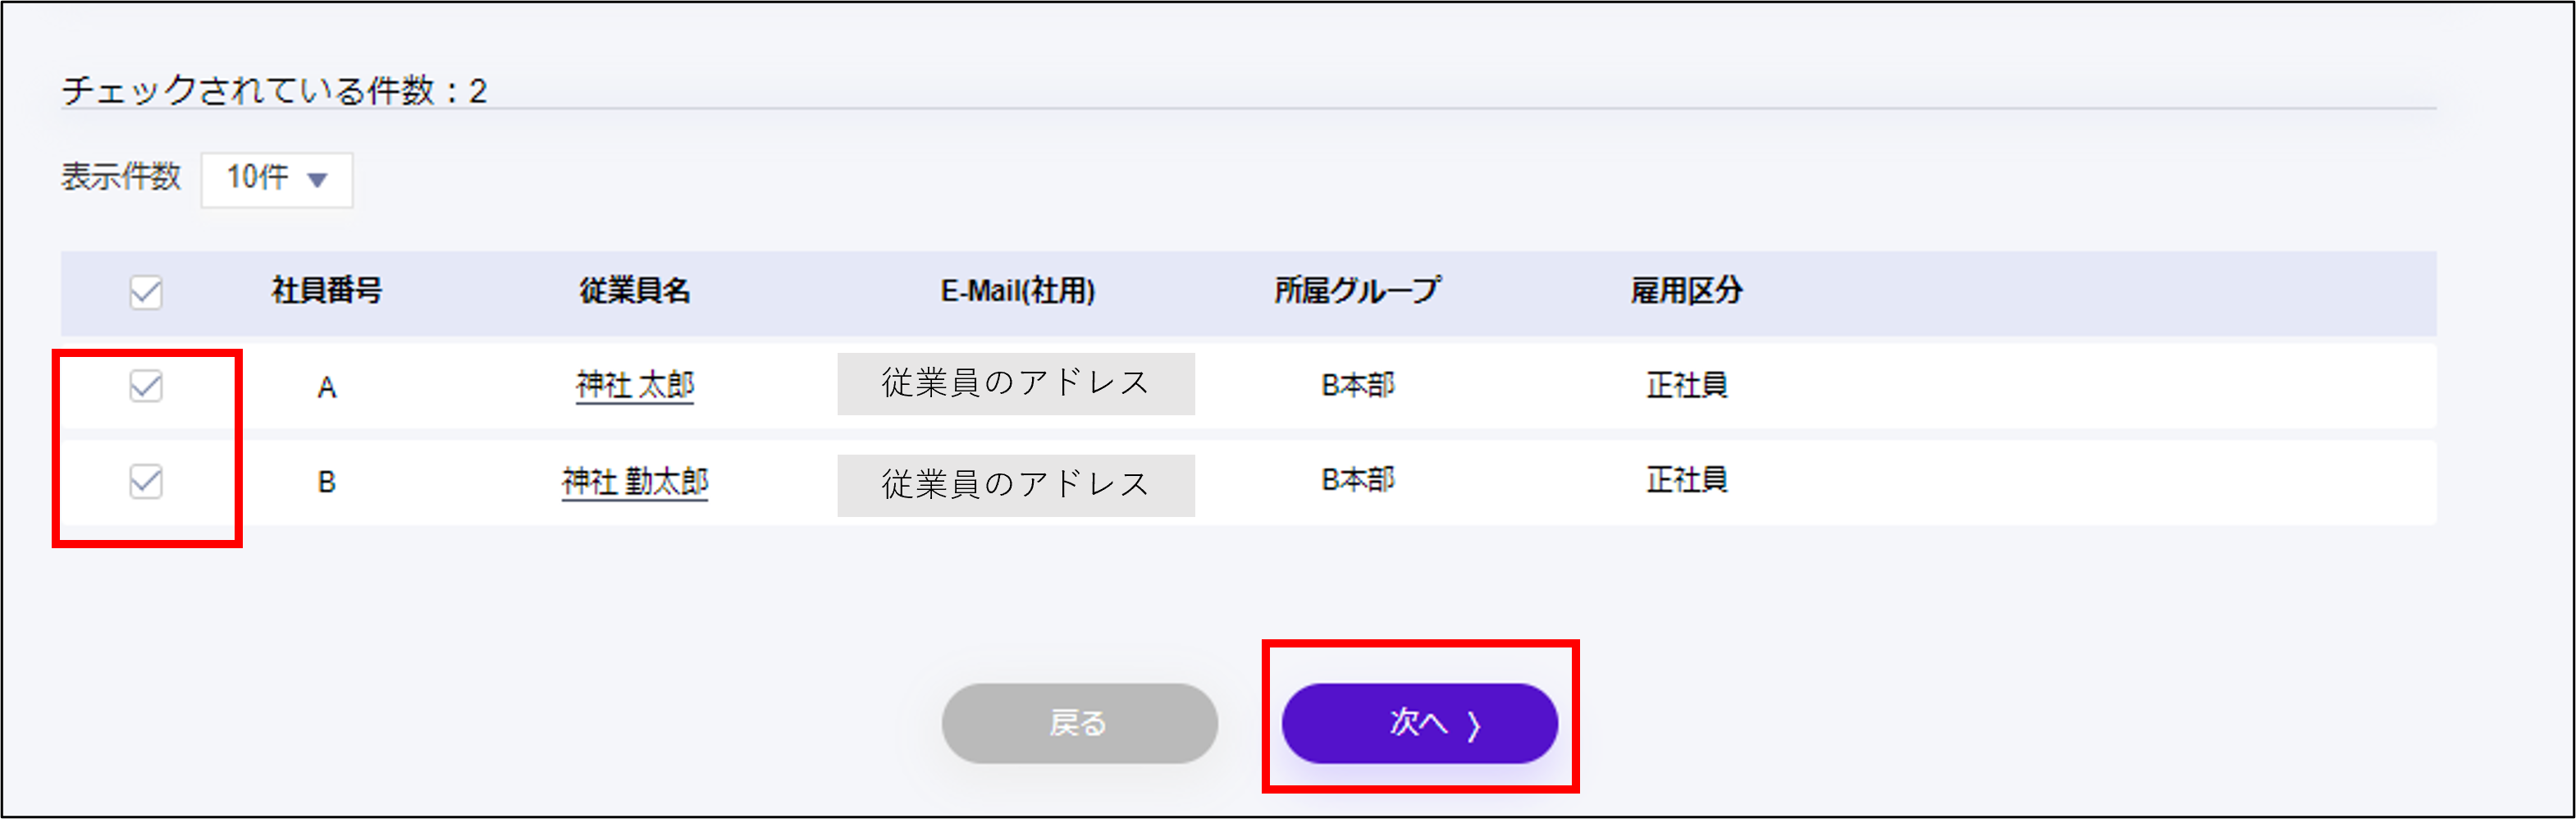The height and width of the screenshot is (819, 2576).
Task: Uncheck the checkbox for employee B
Action: click(146, 481)
